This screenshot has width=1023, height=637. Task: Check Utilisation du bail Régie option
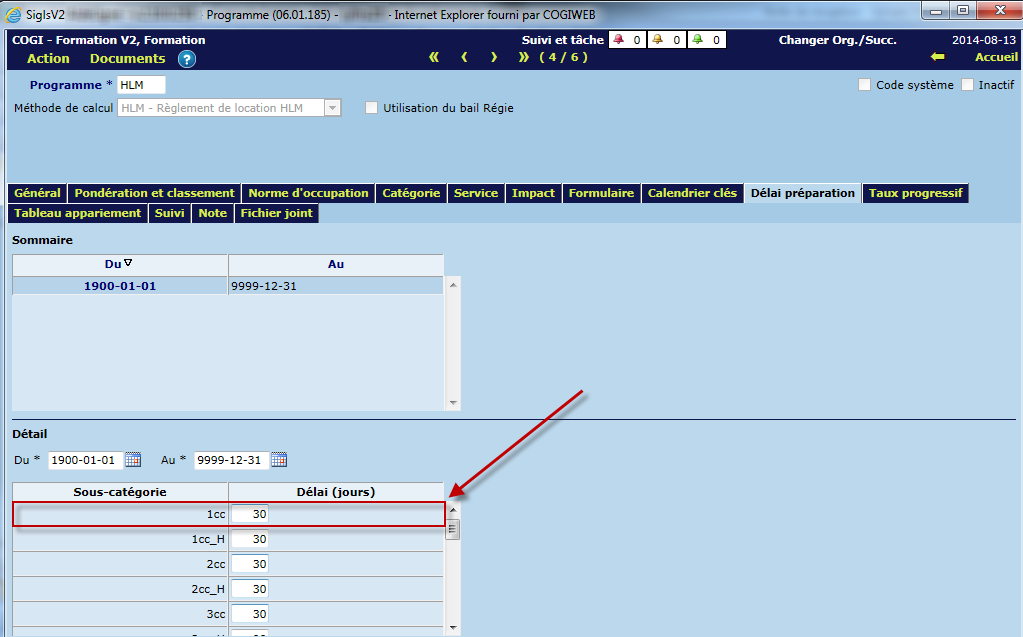372,108
